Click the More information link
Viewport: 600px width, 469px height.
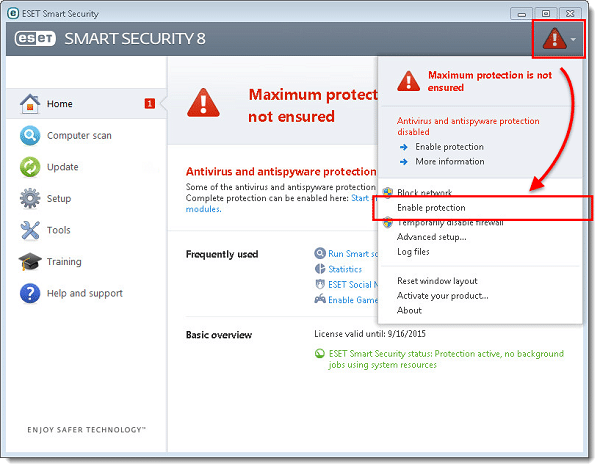(450, 161)
